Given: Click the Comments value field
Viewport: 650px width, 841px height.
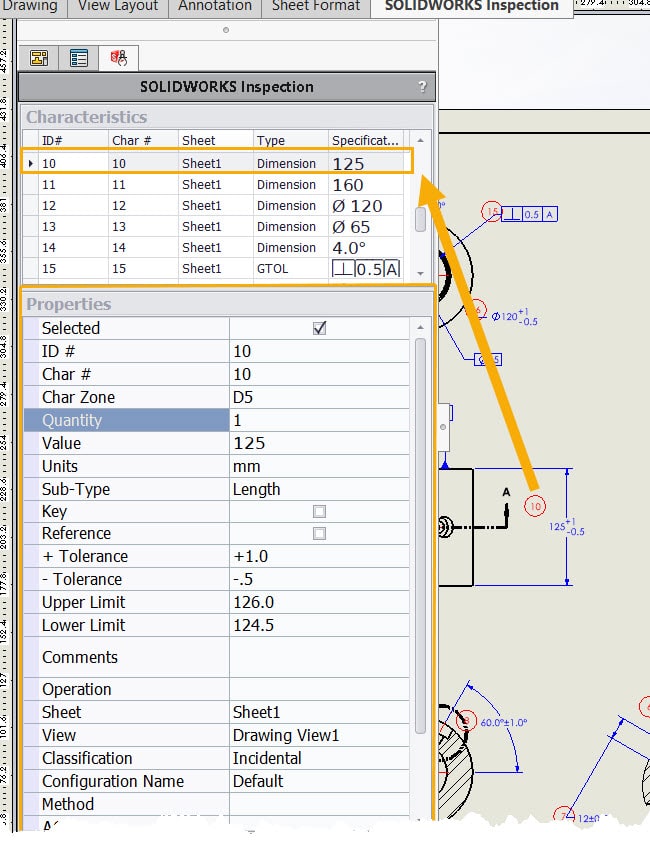Looking at the screenshot, I should click(x=320, y=658).
